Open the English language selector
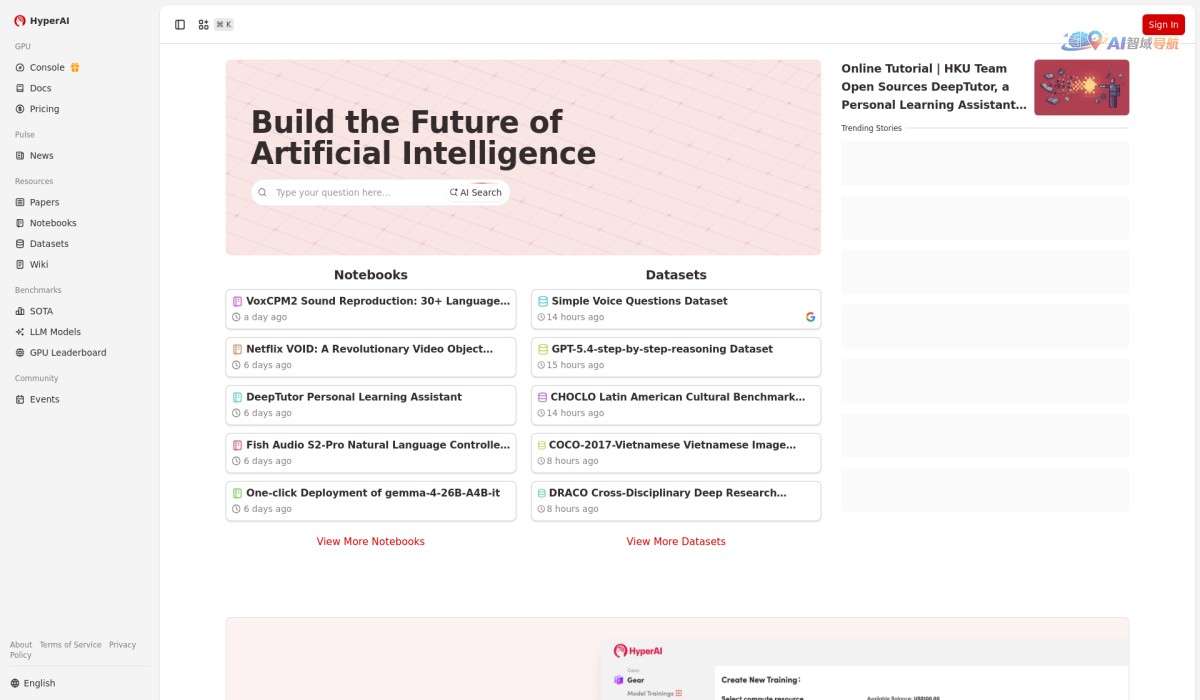This screenshot has width=1200, height=700. coord(39,683)
